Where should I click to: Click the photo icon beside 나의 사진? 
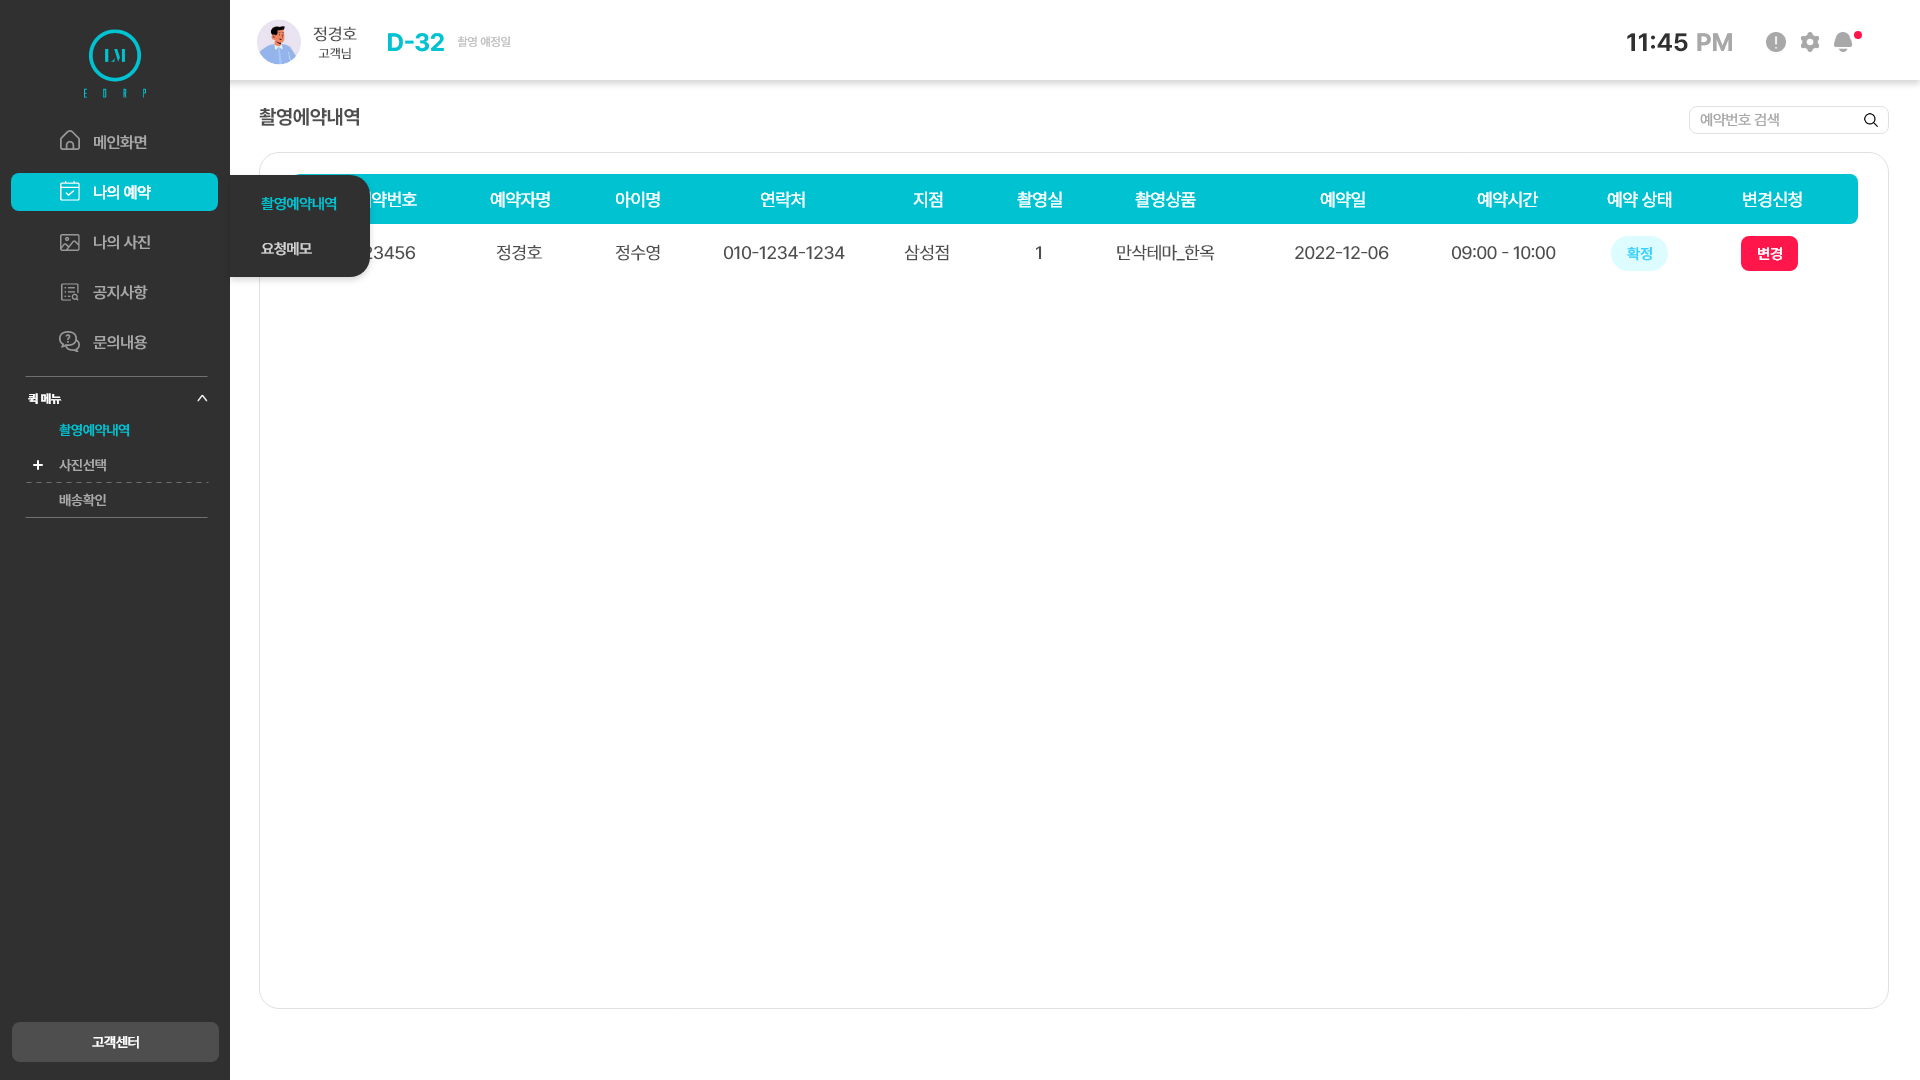70,242
